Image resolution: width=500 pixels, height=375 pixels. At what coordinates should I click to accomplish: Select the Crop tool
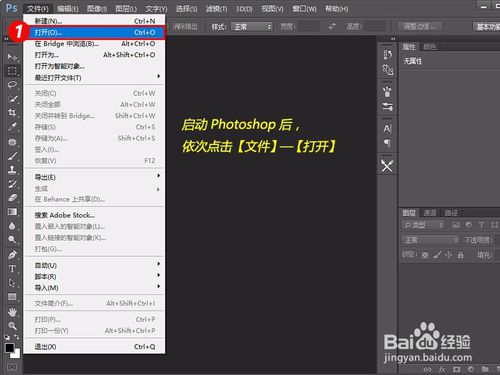[12, 112]
